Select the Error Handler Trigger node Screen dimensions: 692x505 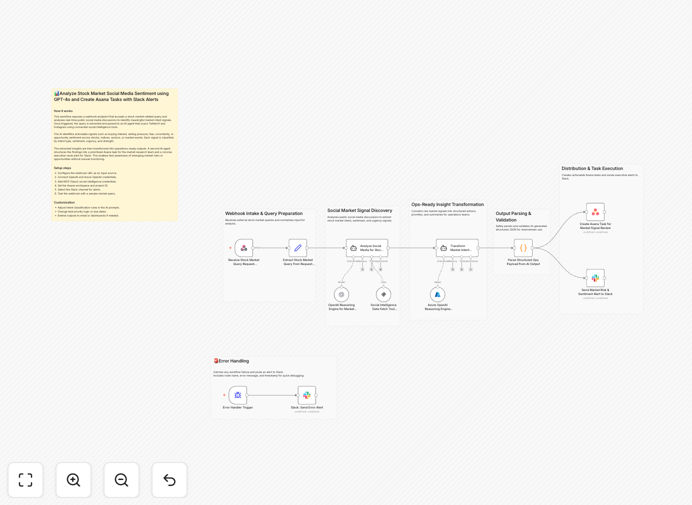(x=237, y=395)
